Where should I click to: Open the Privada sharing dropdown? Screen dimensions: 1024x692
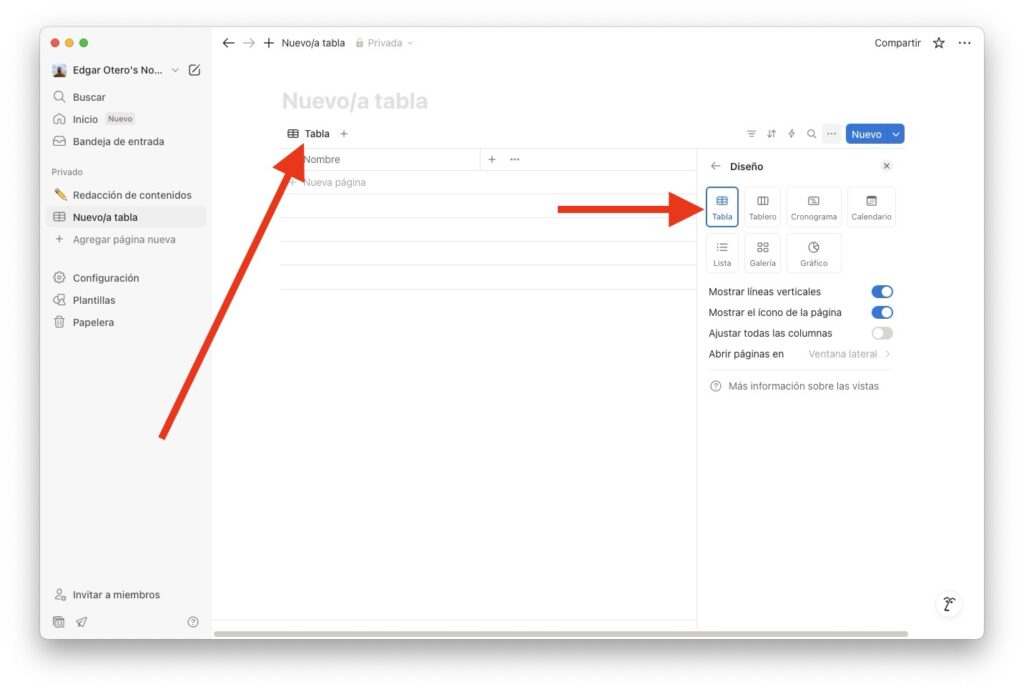coord(385,43)
